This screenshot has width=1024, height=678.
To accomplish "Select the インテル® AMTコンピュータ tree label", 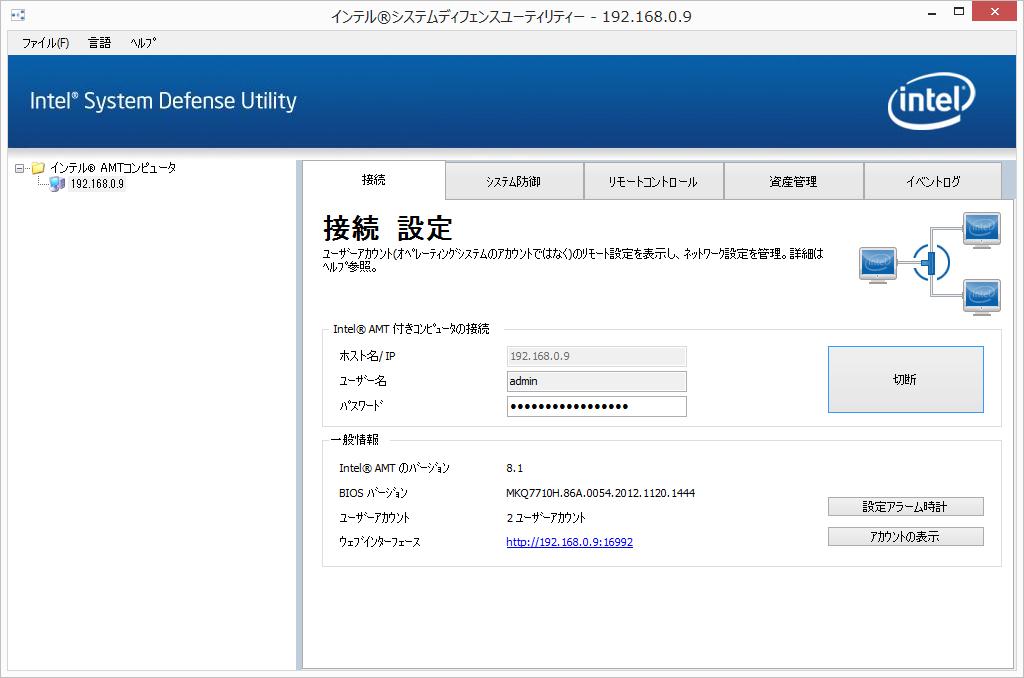I will tap(113, 168).
